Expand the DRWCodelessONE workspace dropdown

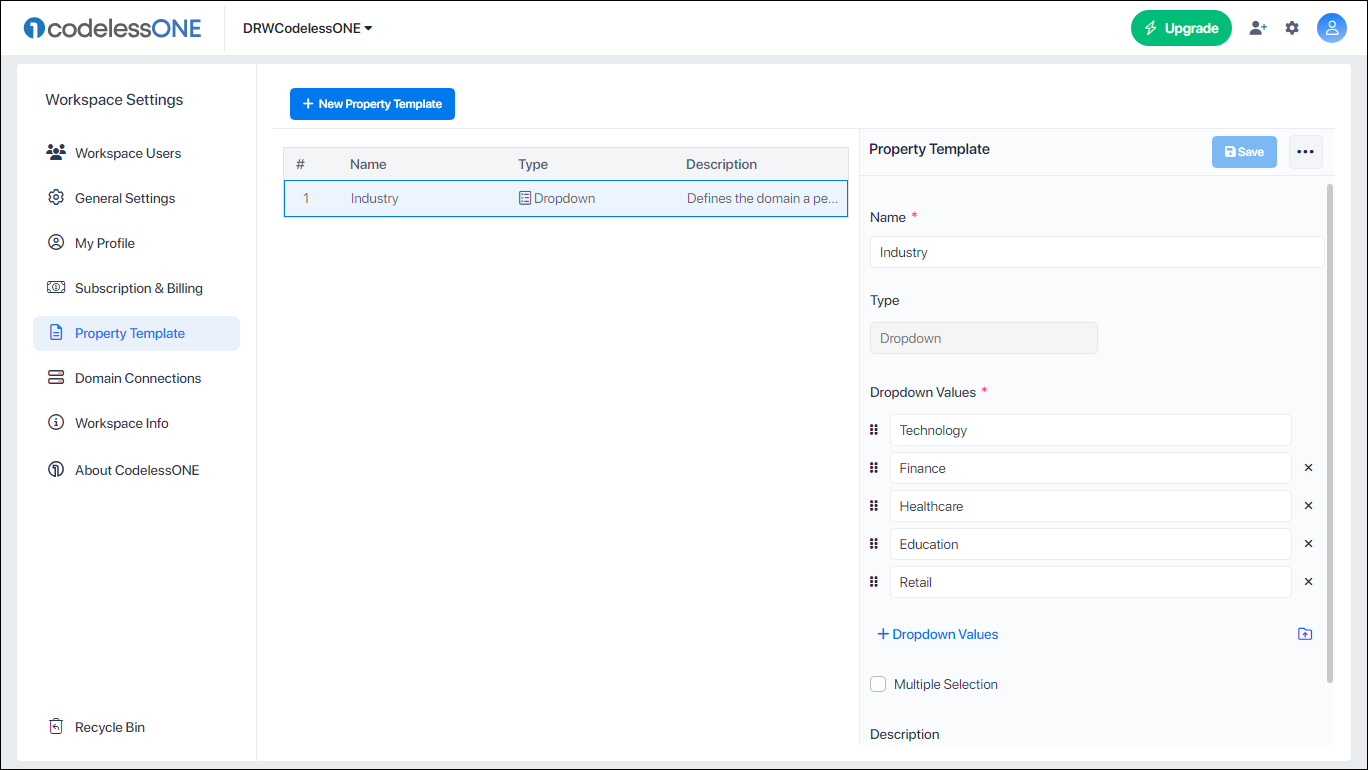pyautogui.click(x=307, y=28)
